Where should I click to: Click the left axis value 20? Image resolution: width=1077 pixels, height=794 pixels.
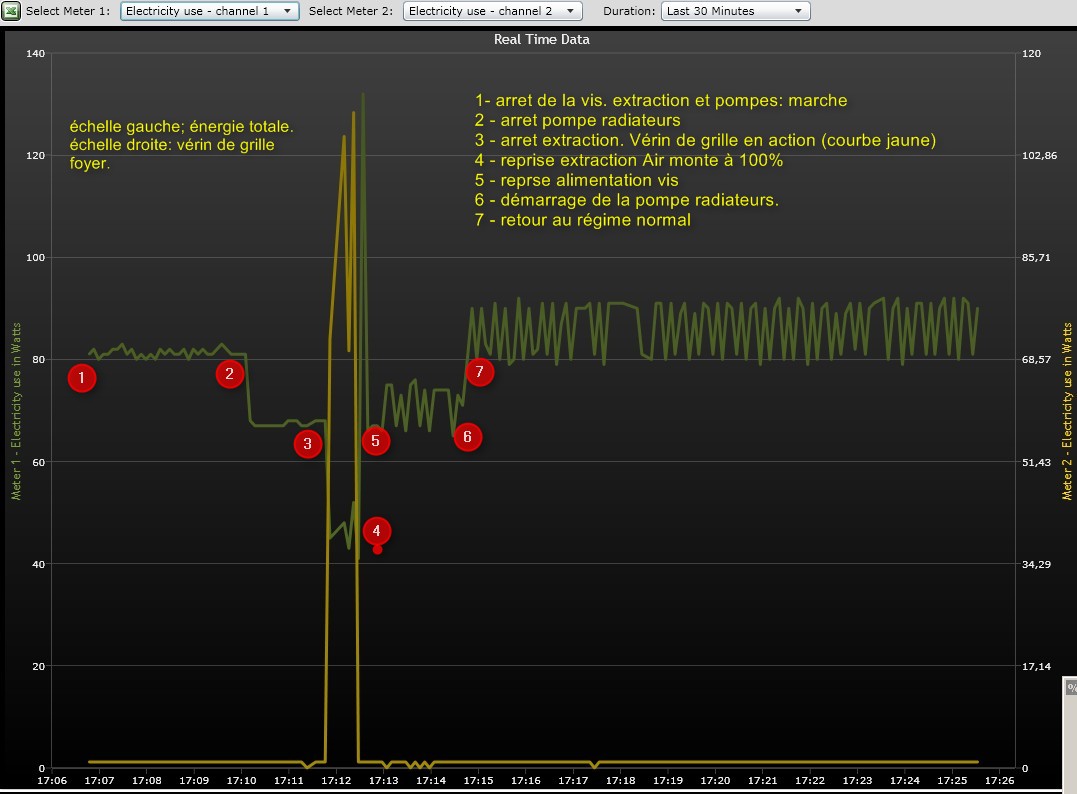coord(38,666)
